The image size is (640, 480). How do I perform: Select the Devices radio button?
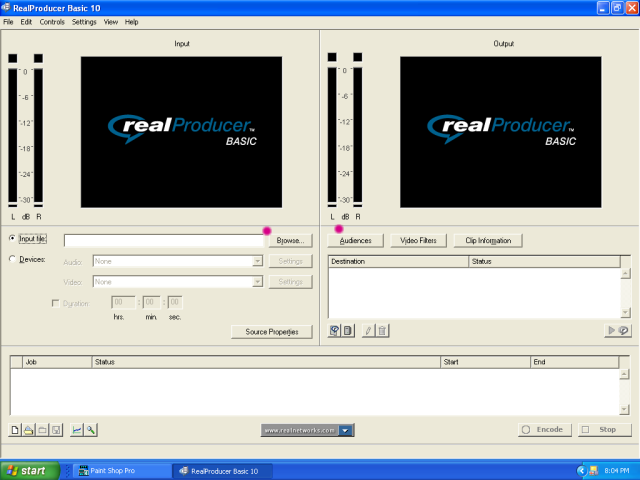pos(12,259)
